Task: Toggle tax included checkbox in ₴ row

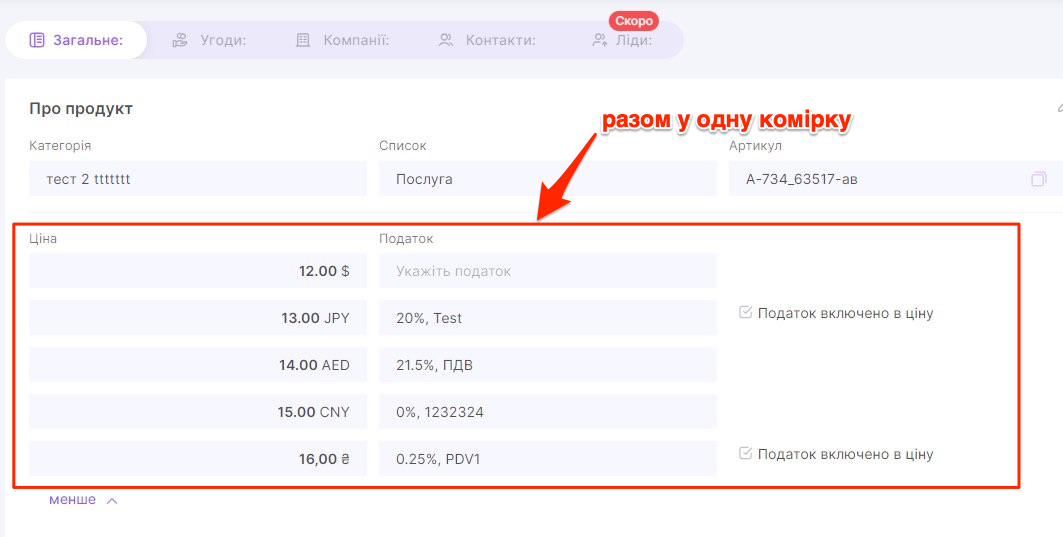Action: tap(745, 454)
